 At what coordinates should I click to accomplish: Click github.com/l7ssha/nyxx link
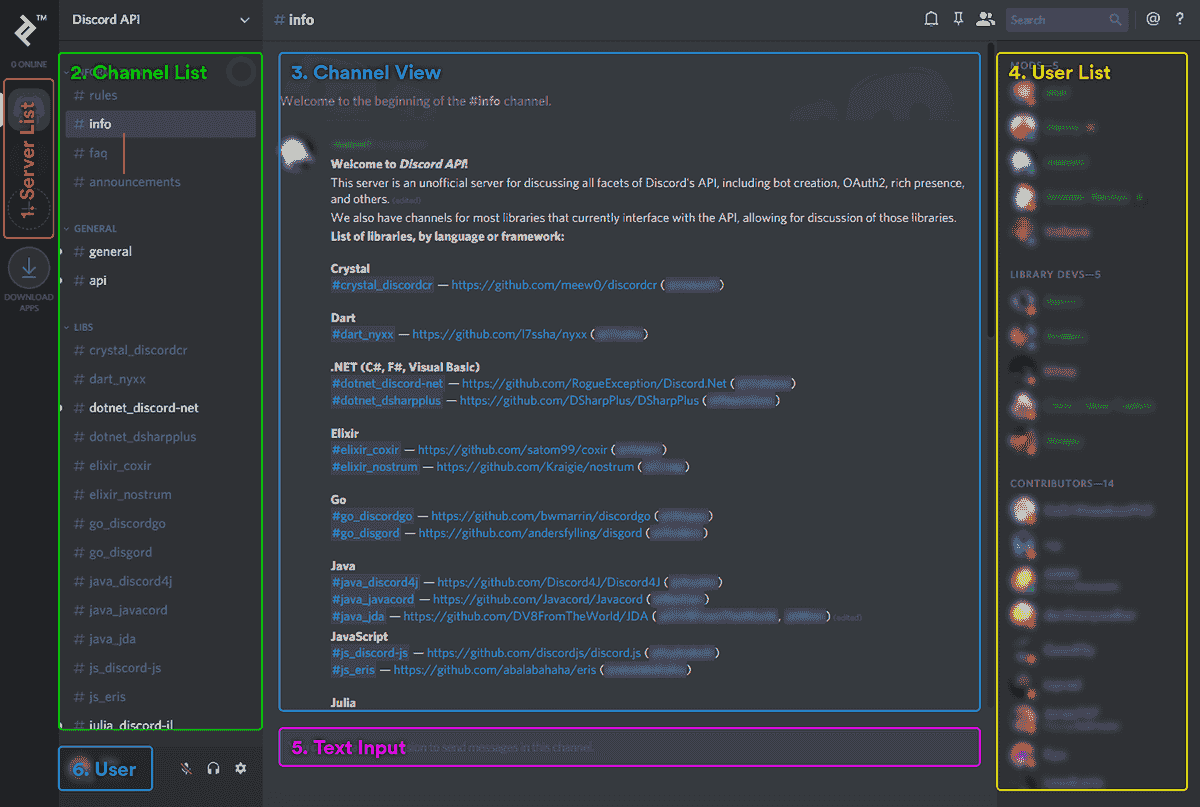pos(499,334)
